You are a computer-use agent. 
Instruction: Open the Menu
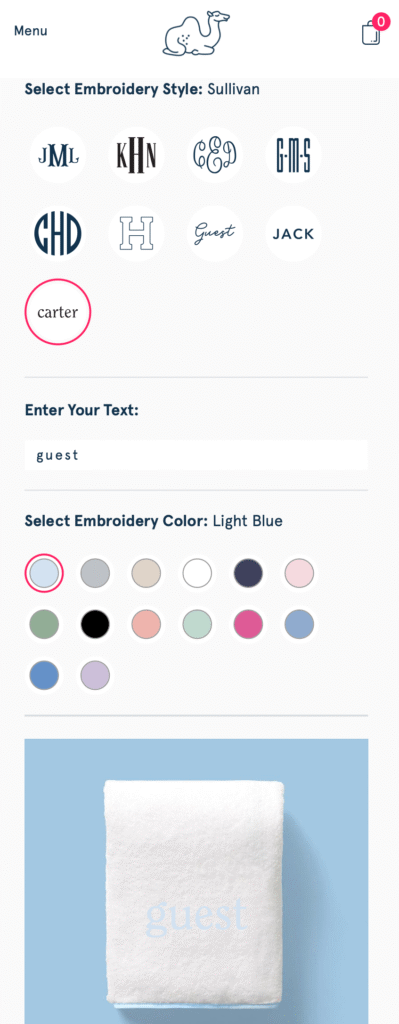coord(31,31)
